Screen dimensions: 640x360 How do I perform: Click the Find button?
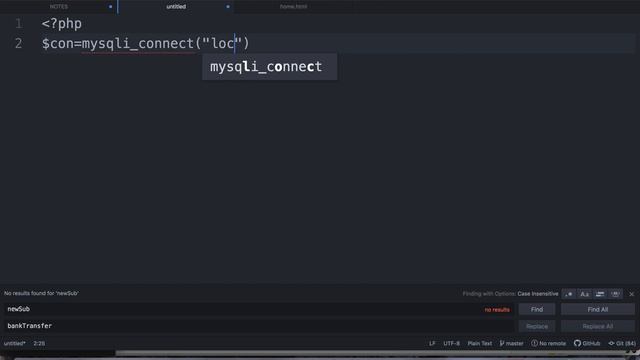pos(537,309)
